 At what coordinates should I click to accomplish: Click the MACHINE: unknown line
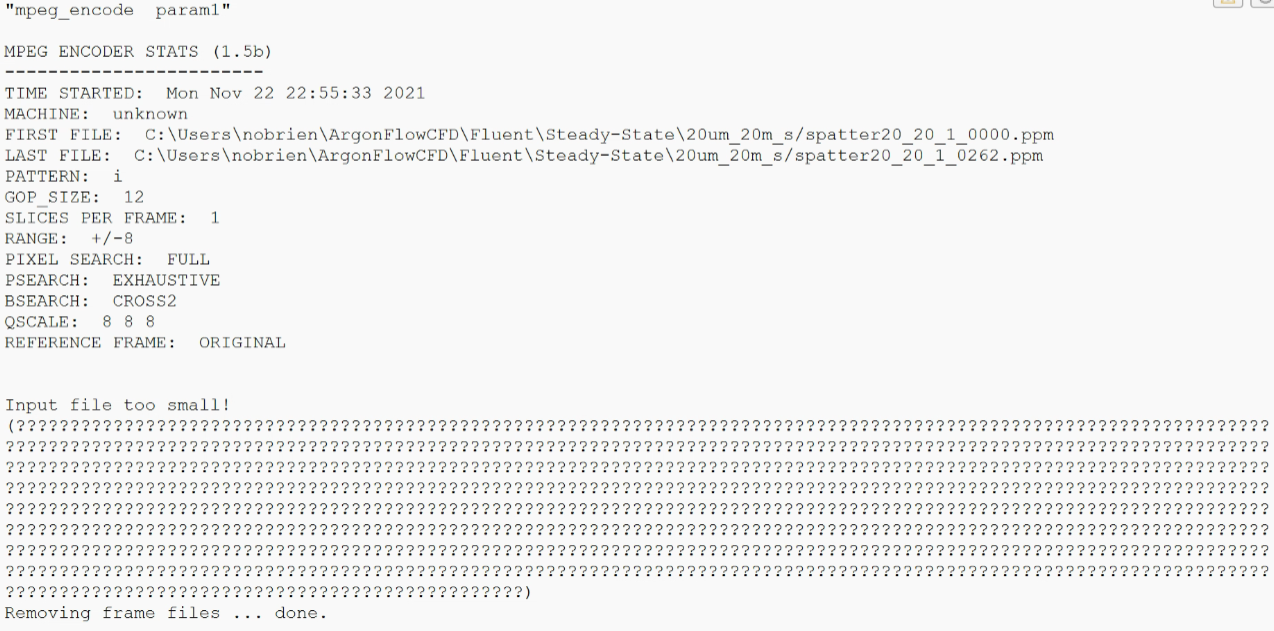(x=96, y=114)
